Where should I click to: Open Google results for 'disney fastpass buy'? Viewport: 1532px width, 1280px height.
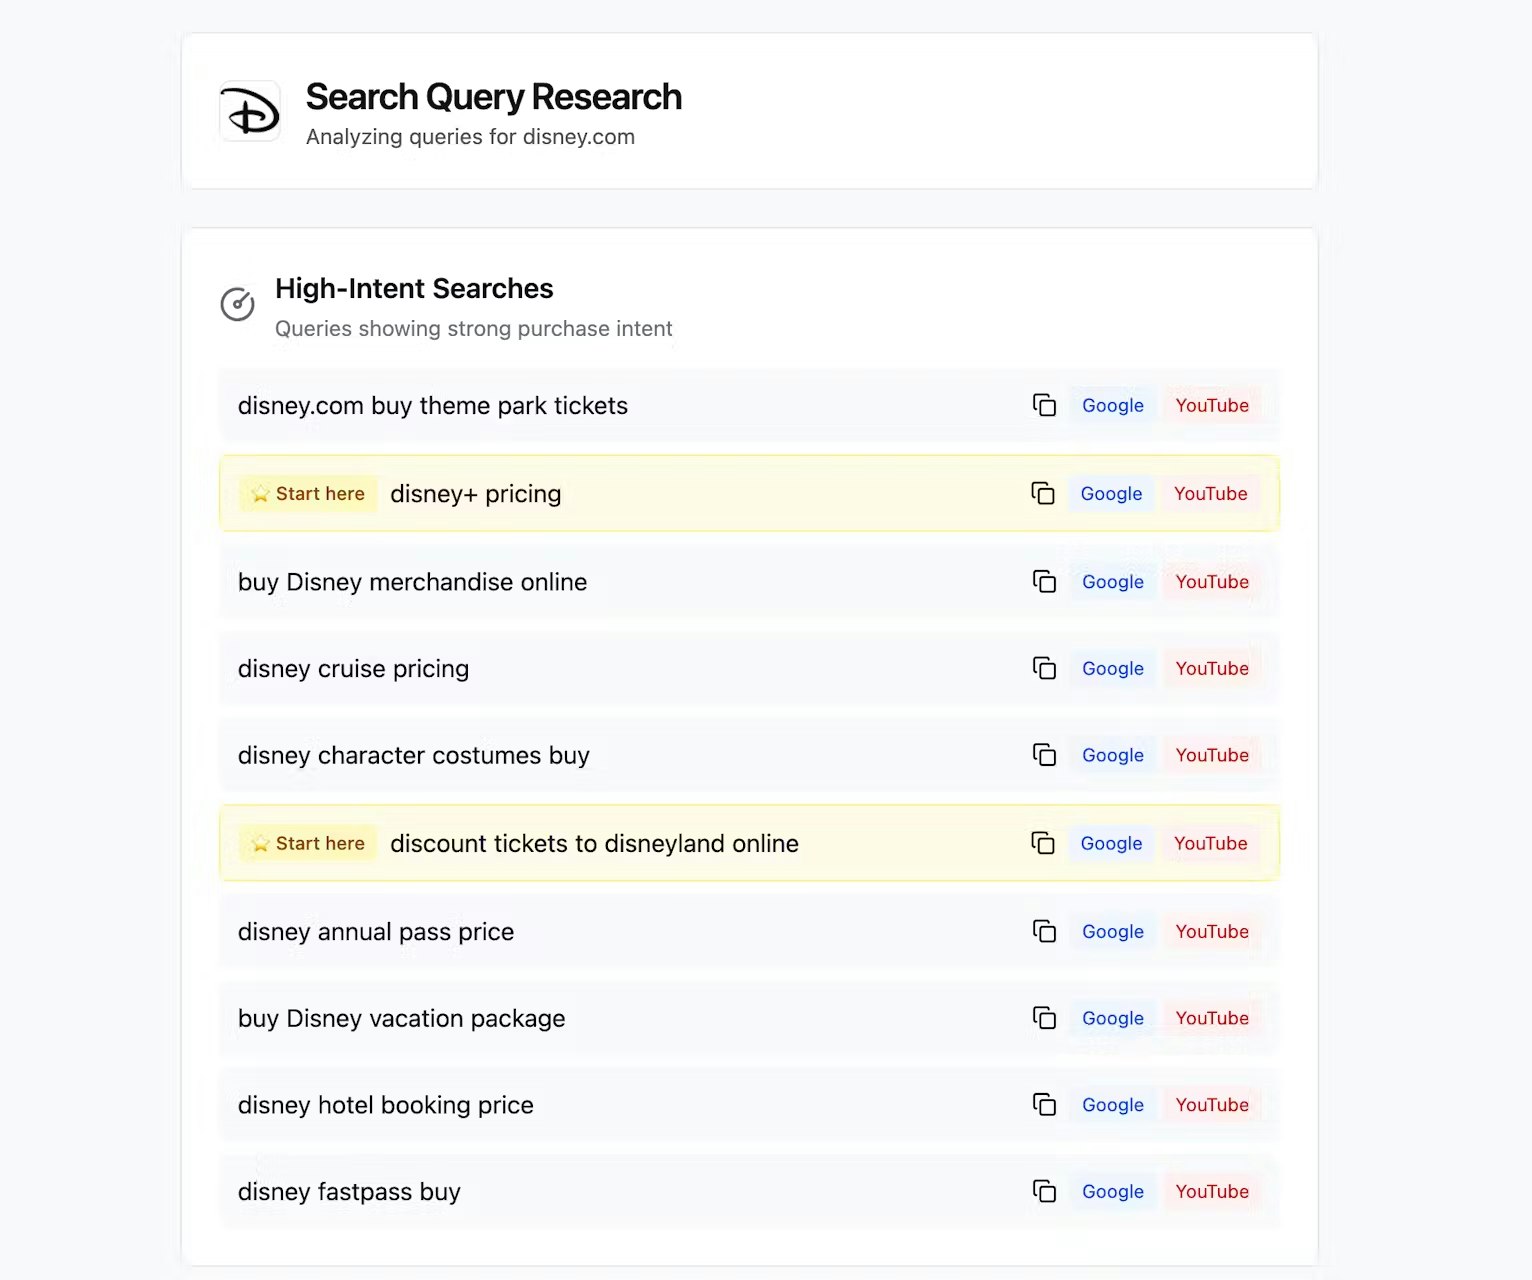click(1111, 1191)
